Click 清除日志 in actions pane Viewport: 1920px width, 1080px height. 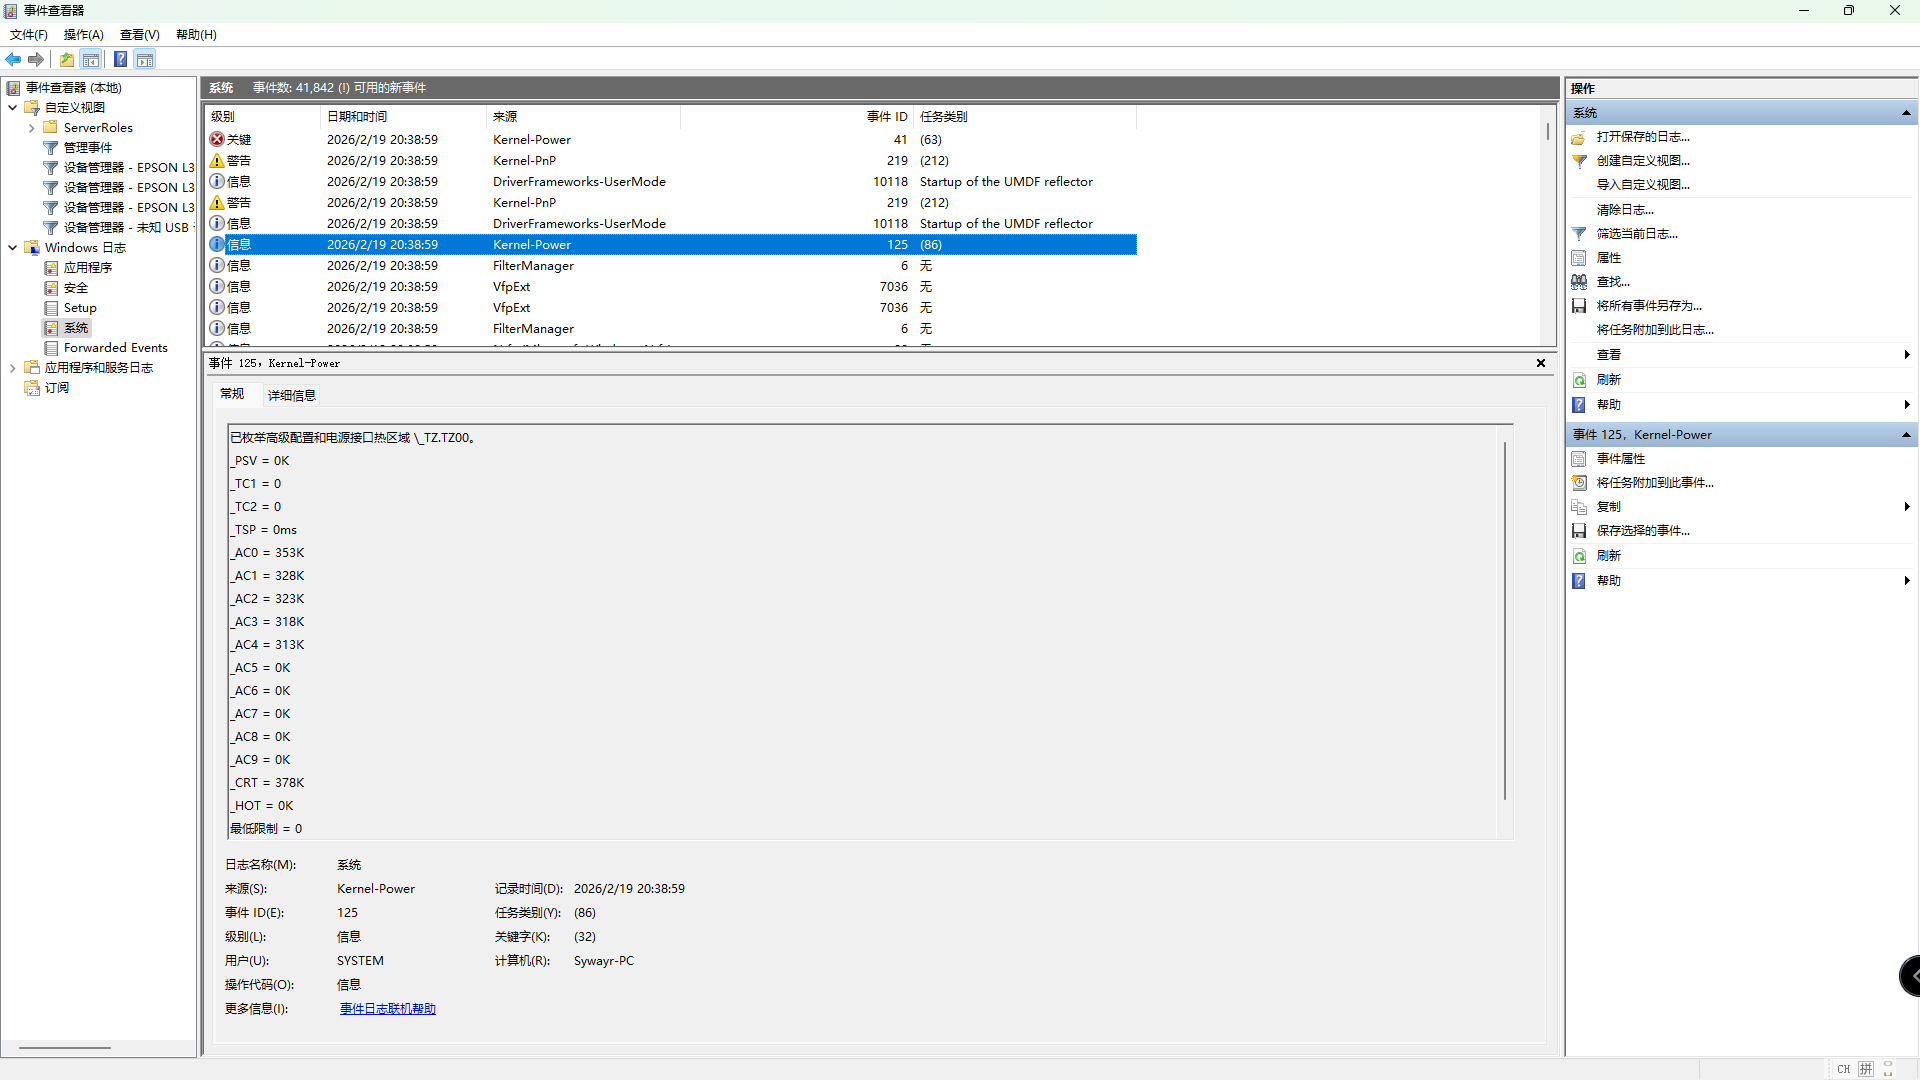point(1624,210)
